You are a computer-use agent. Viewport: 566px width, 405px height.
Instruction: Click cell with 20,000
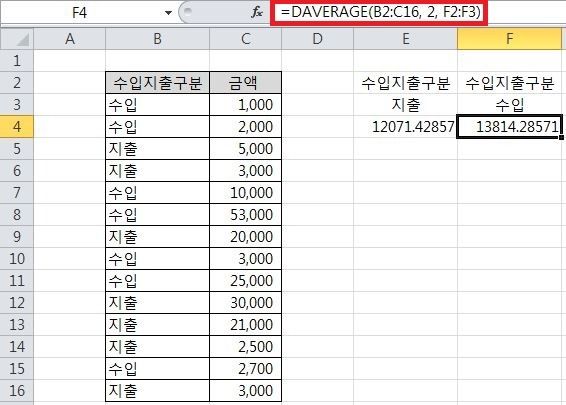[245, 237]
